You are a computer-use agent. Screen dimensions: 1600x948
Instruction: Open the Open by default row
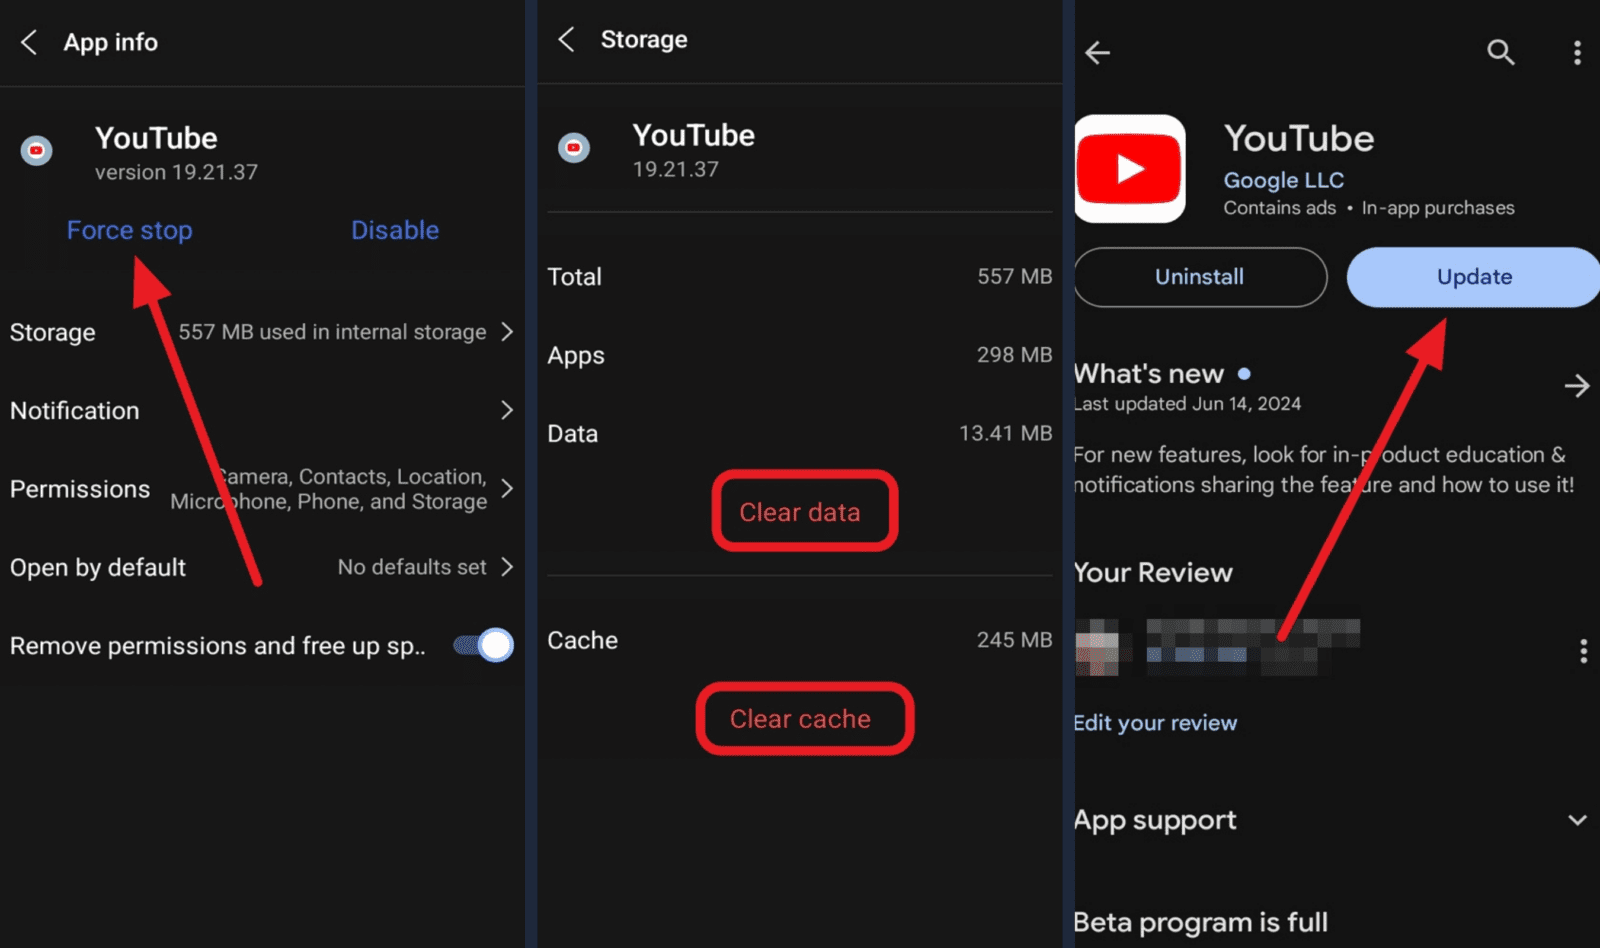click(262, 567)
